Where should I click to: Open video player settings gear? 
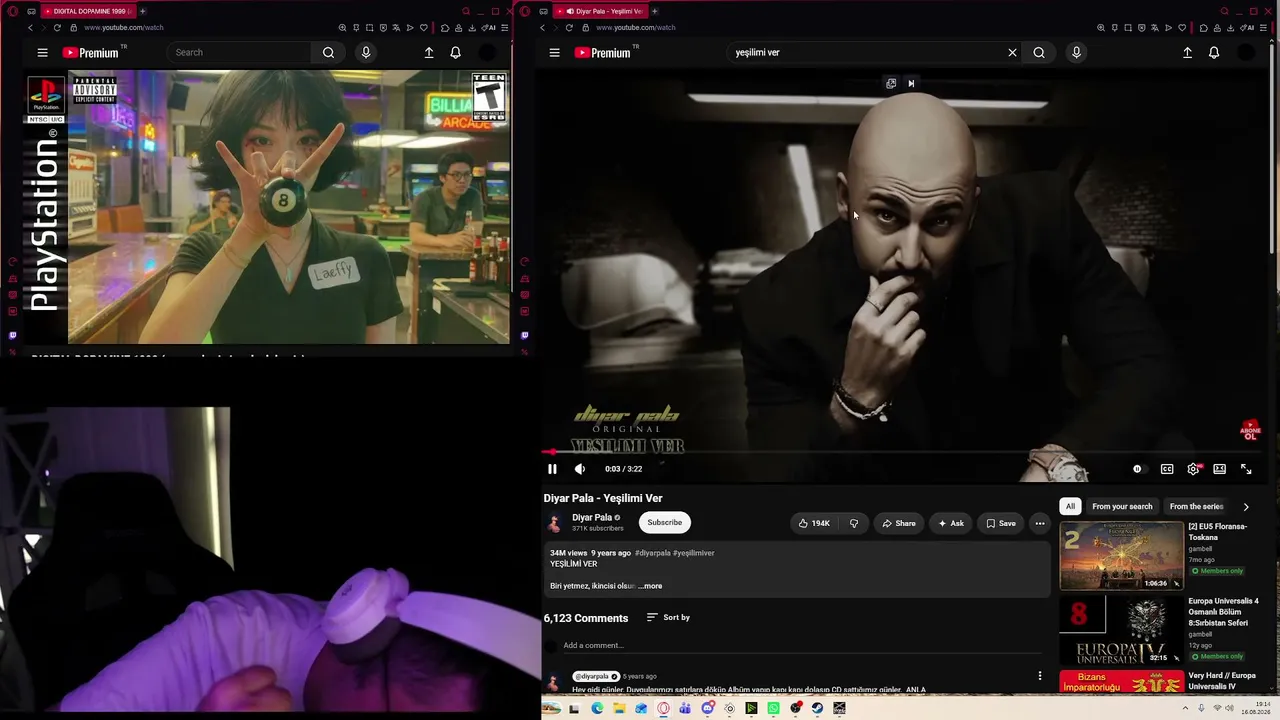(1193, 469)
